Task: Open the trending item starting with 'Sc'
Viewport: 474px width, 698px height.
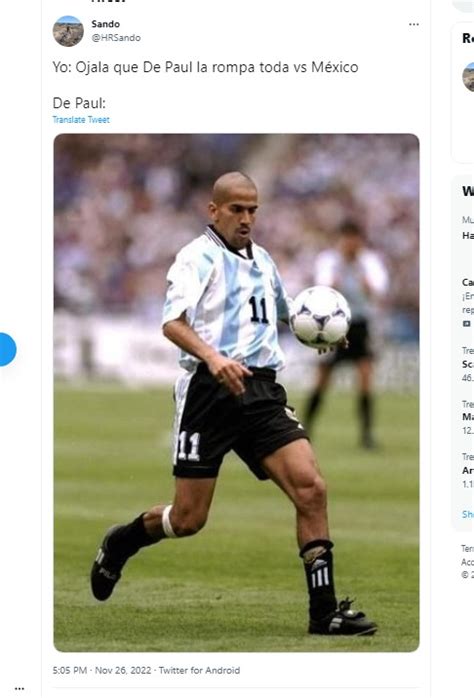Action: pos(468,364)
